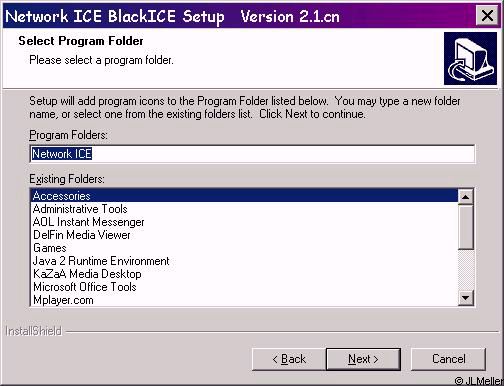Click Next to continue setup
Viewport: 504px width, 386px height.
coord(363,359)
